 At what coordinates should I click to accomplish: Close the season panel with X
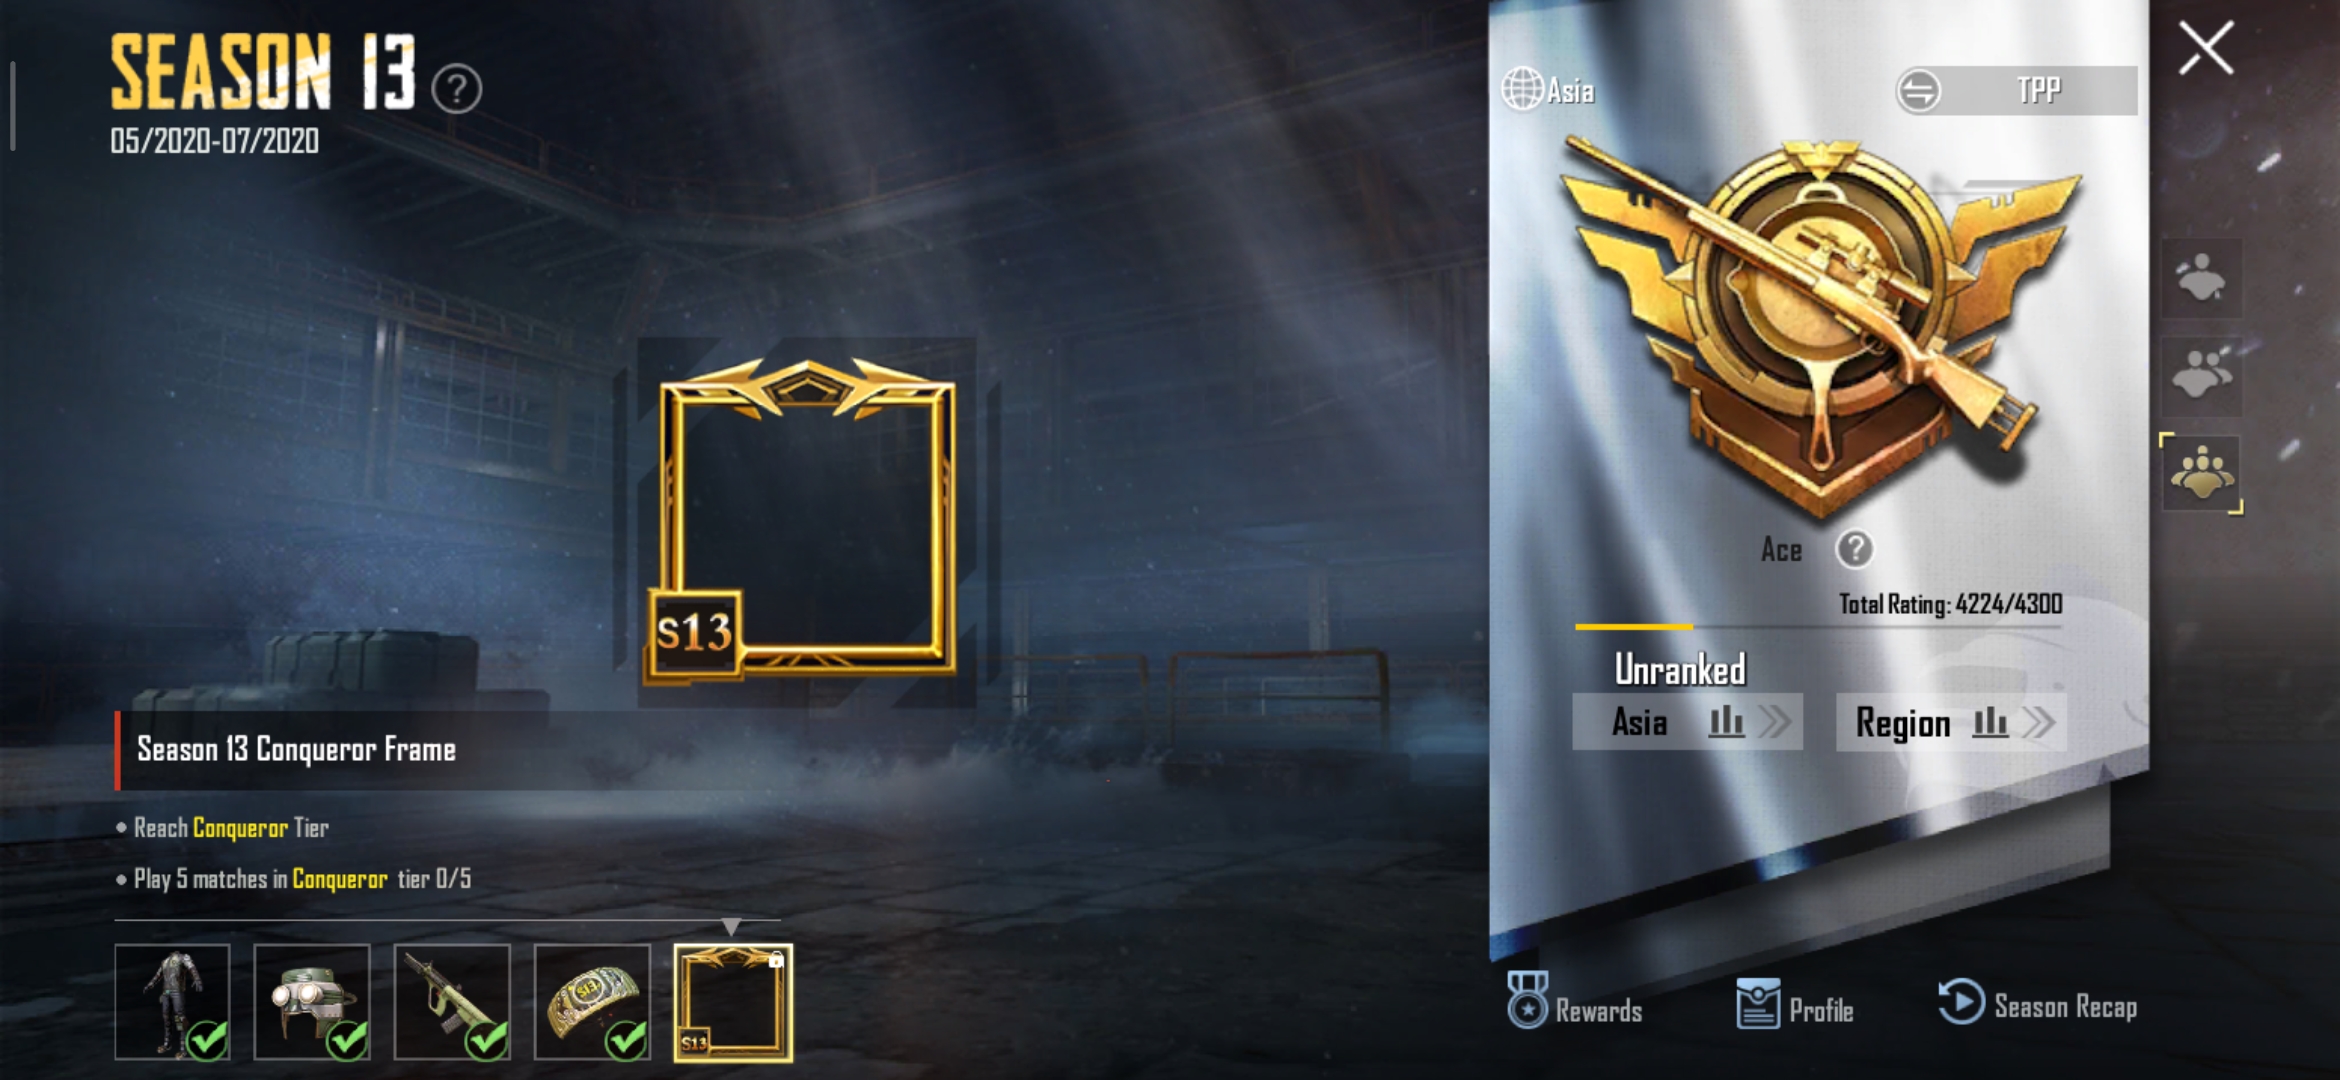click(x=2206, y=48)
